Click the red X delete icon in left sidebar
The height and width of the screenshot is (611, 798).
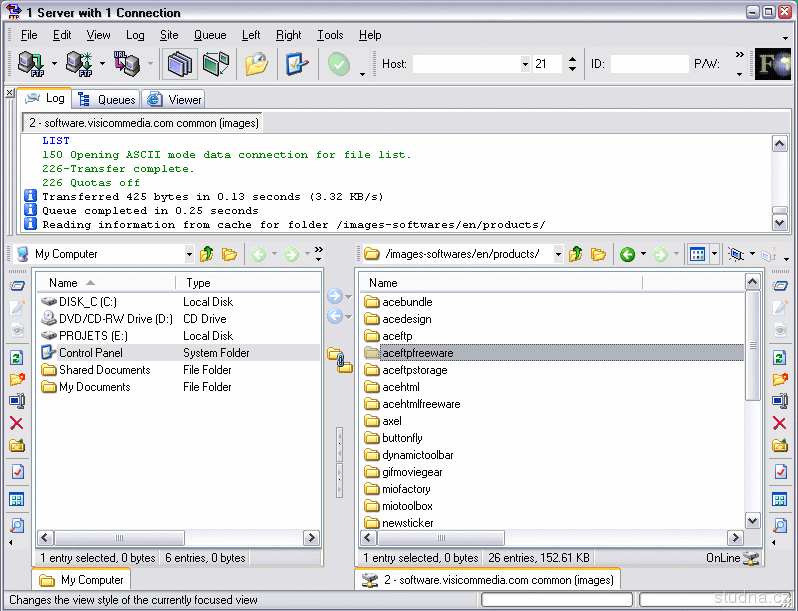point(16,423)
